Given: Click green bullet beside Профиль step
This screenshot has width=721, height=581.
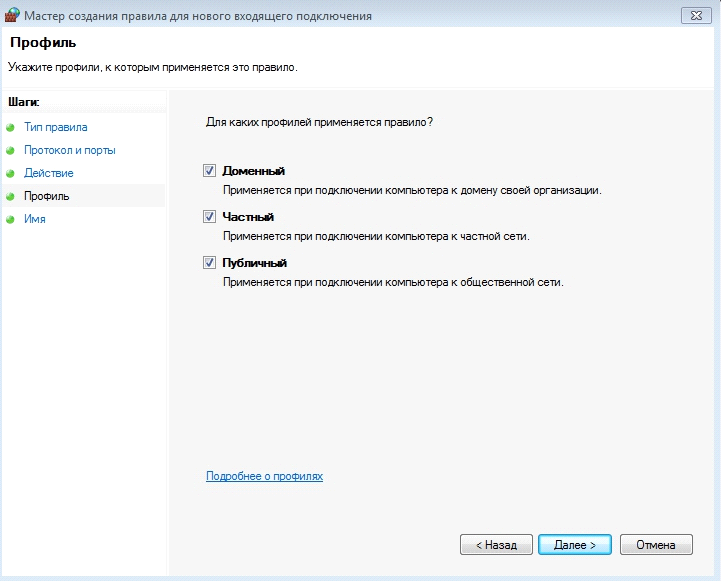Looking at the screenshot, I should [x=11, y=196].
